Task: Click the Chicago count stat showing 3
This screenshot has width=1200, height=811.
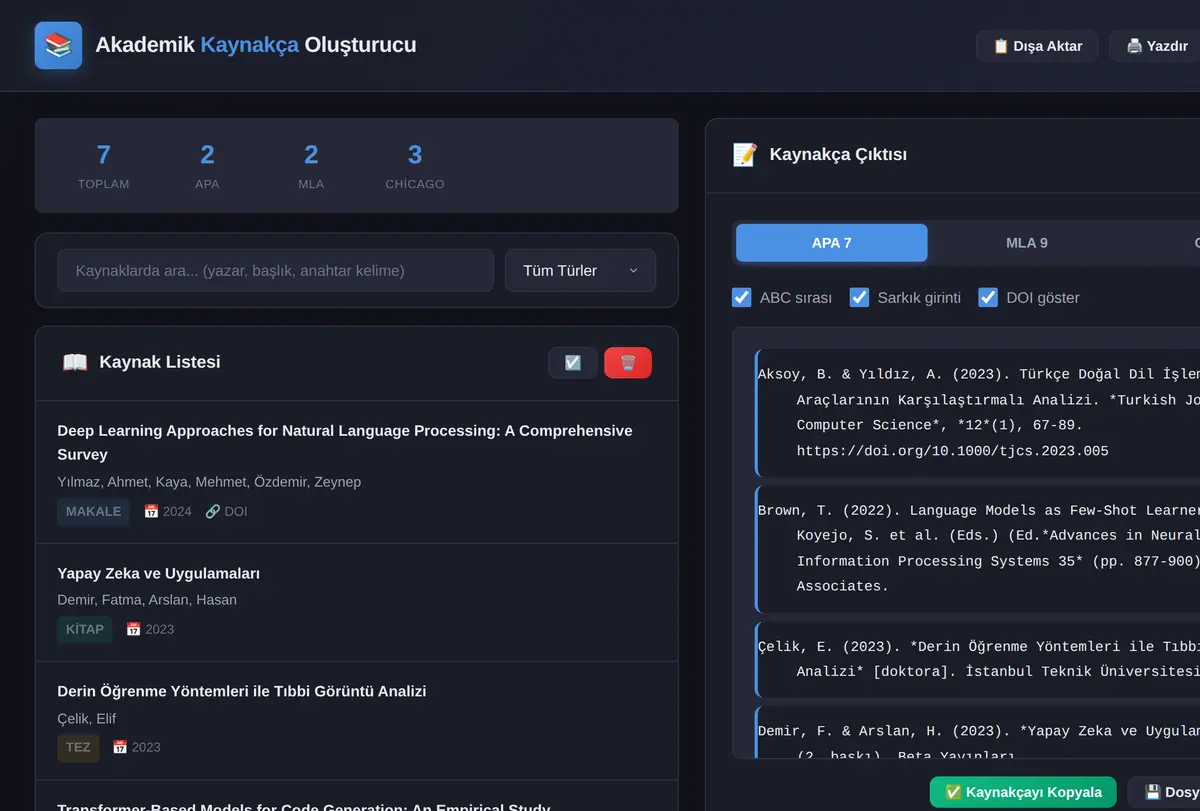Action: tap(415, 166)
